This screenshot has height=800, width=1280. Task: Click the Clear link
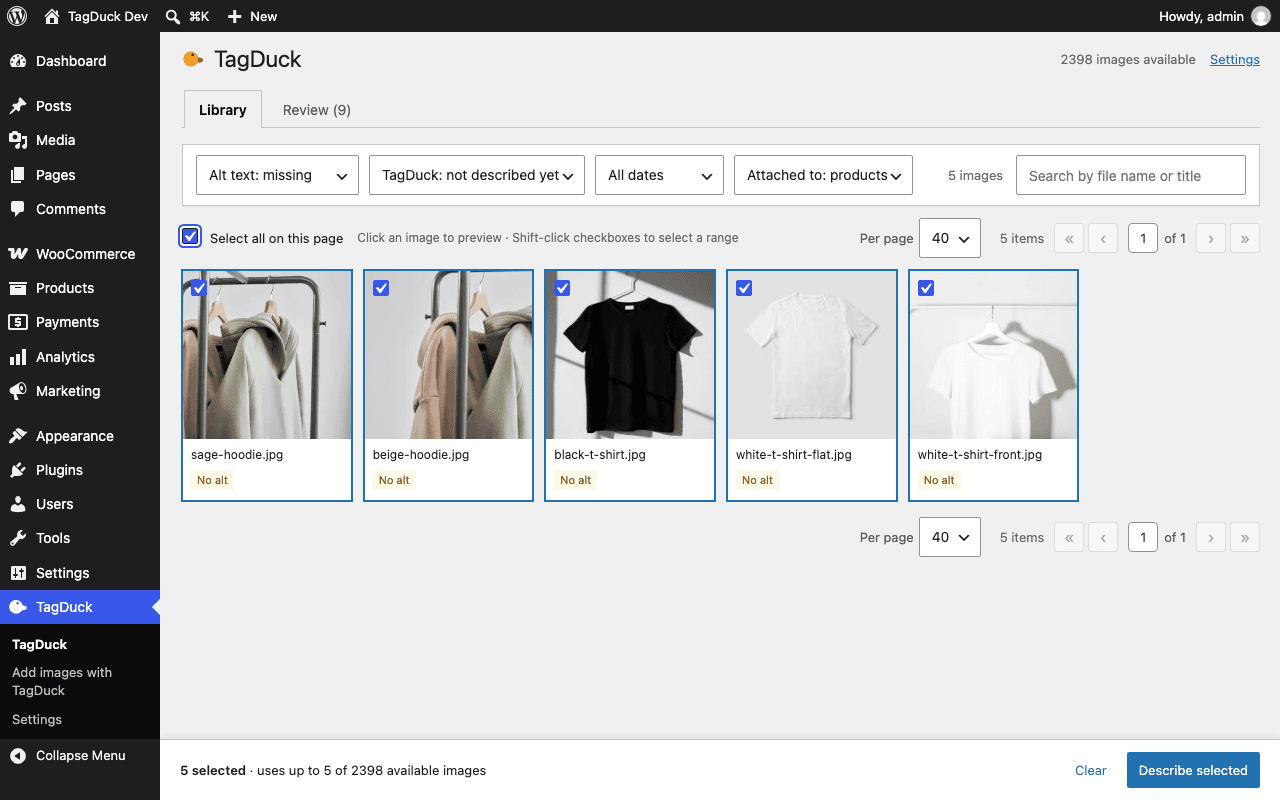tap(1091, 770)
